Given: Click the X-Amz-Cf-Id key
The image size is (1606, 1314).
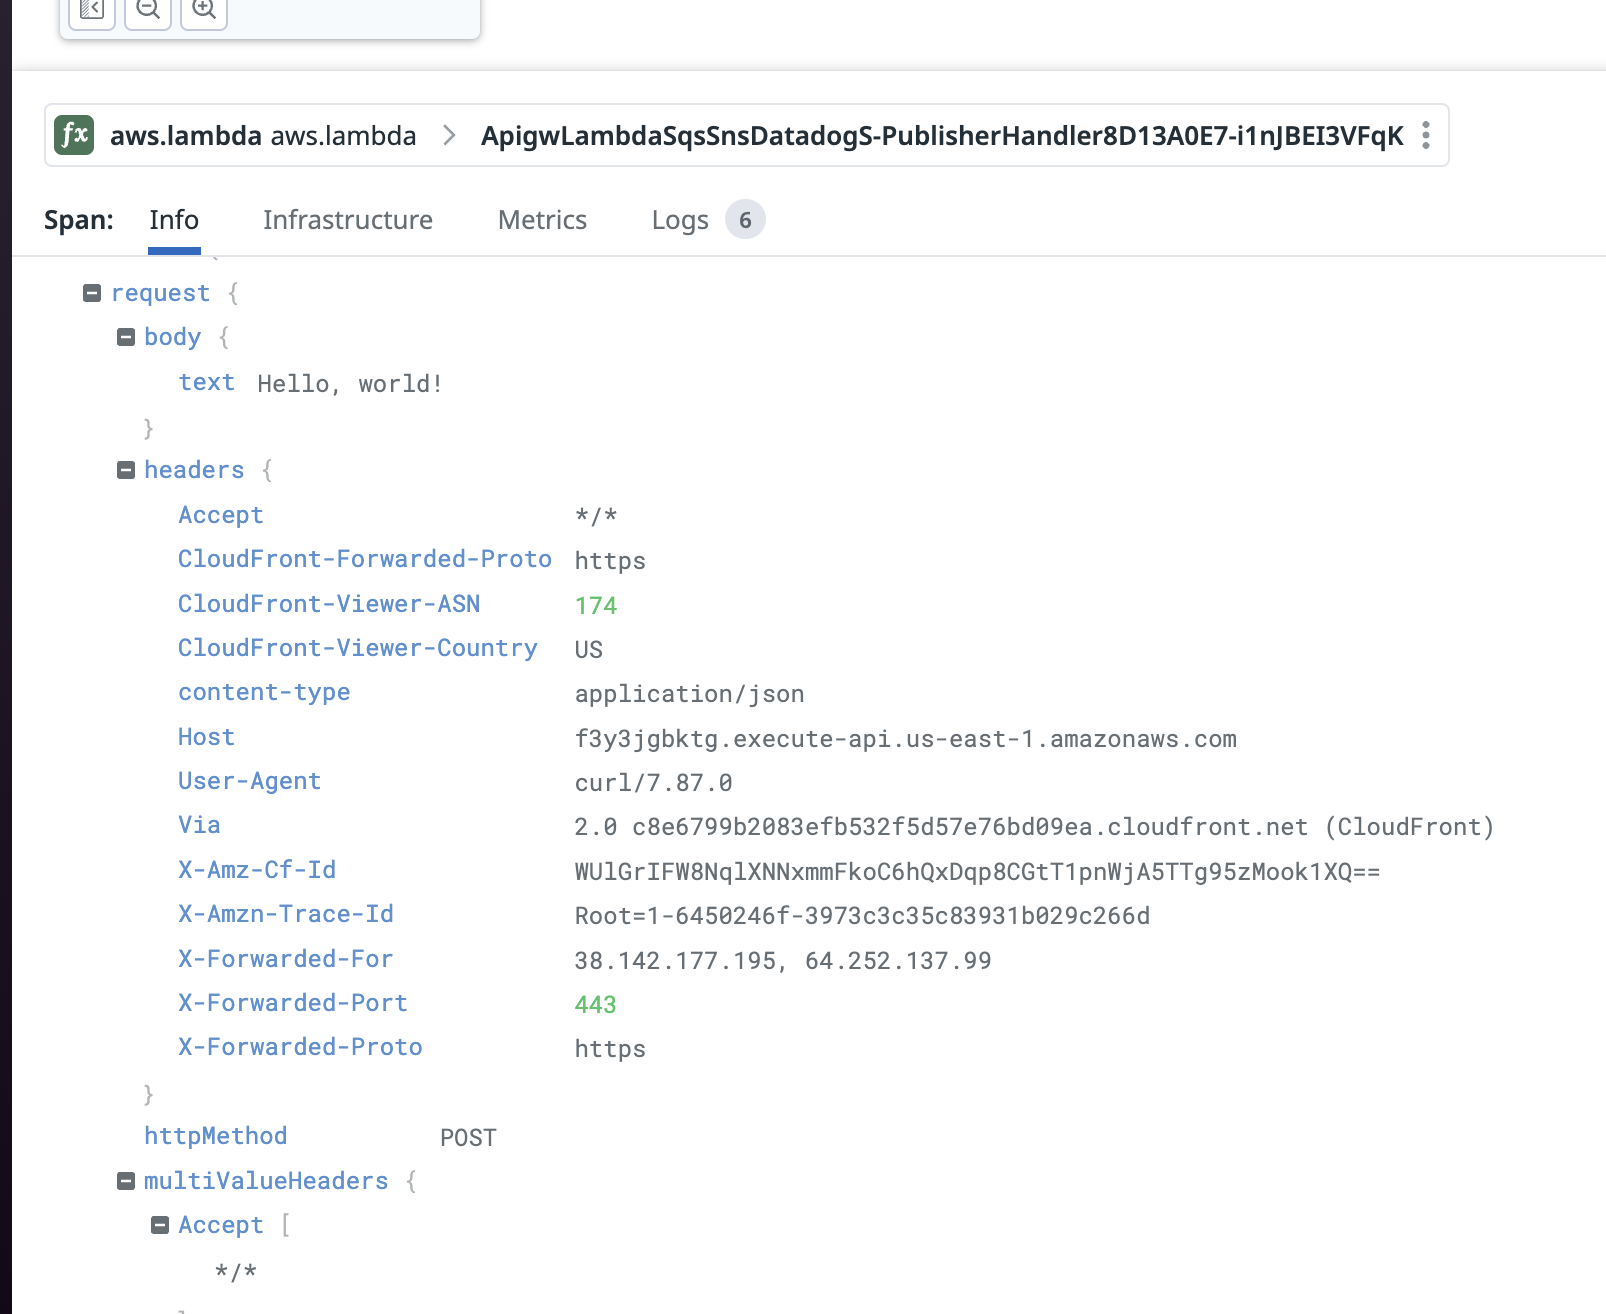Looking at the screenshot, I should coord(257,870).
